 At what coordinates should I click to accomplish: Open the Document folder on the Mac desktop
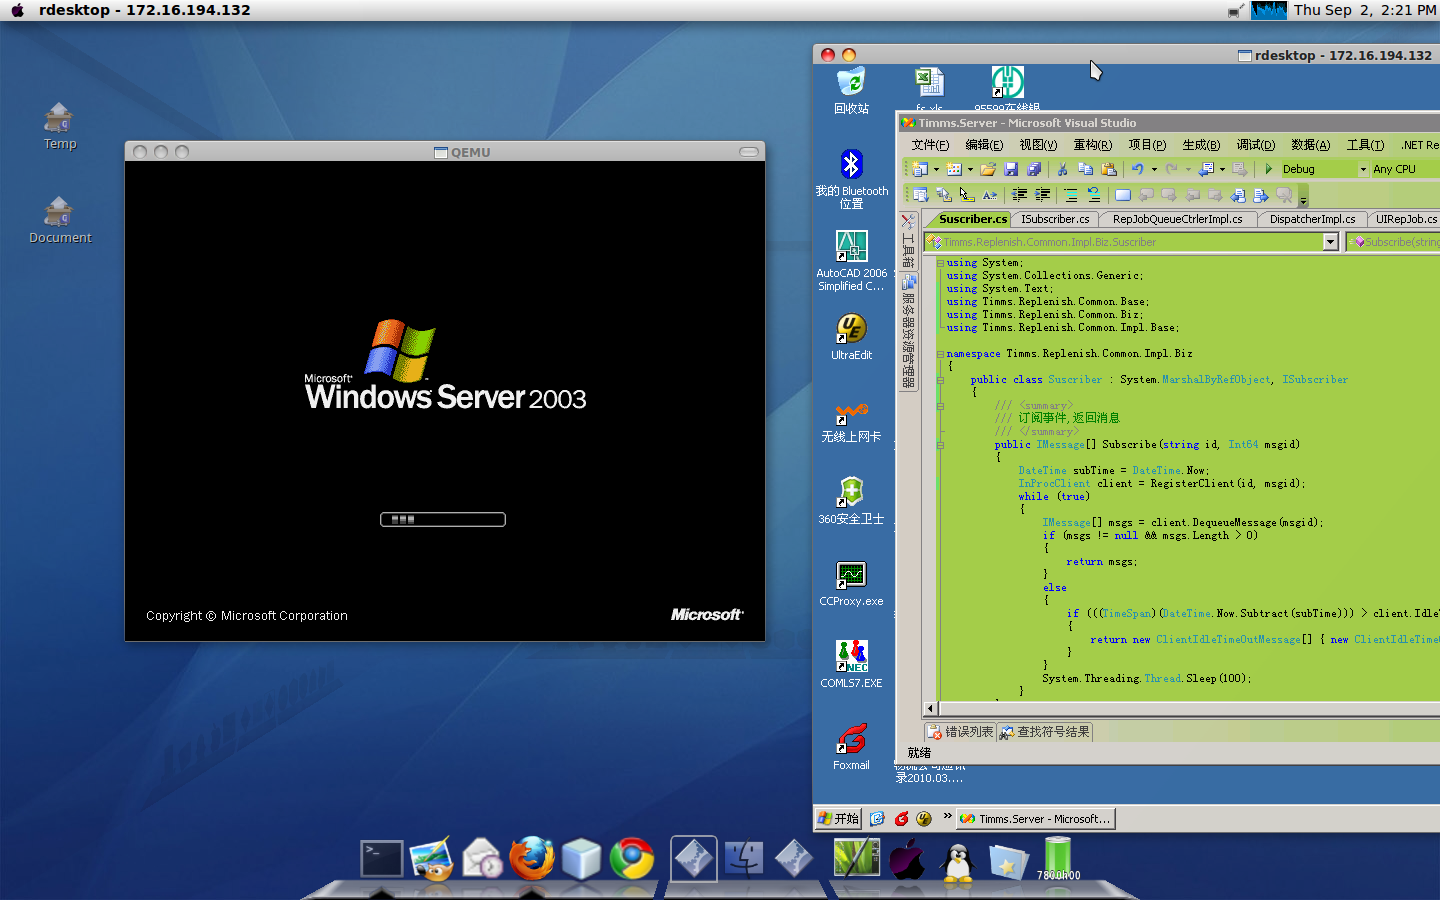[60, 220]
